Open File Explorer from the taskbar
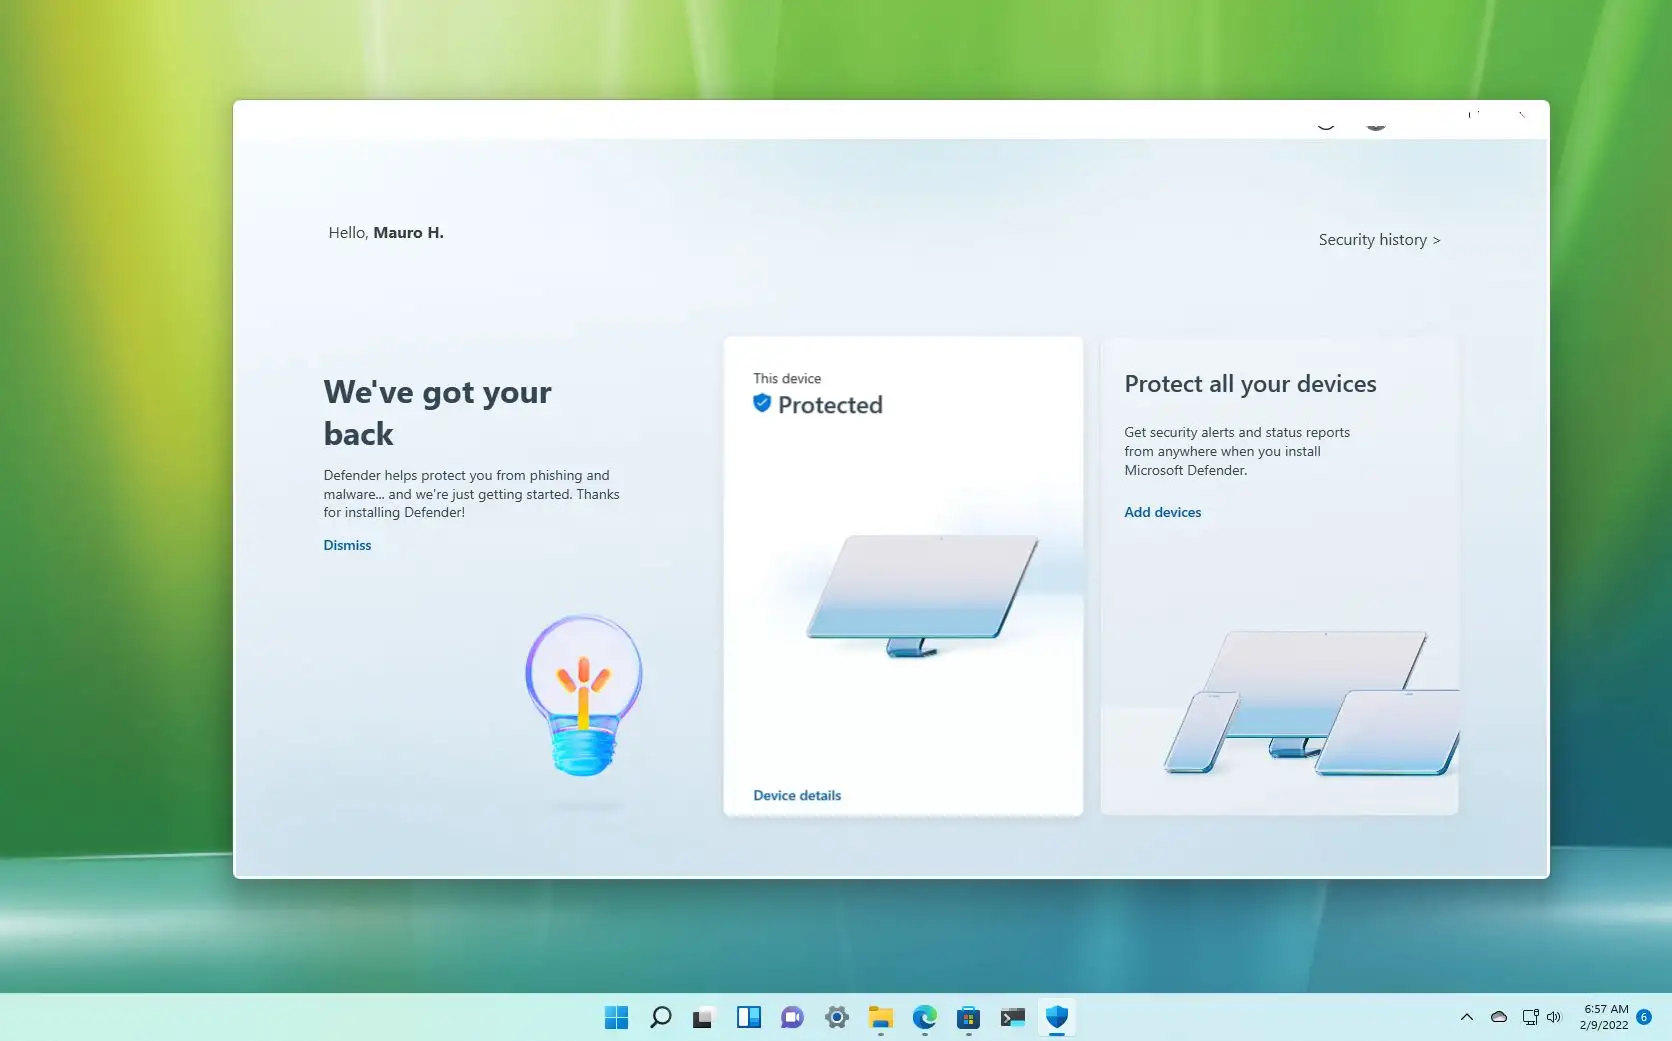The image size is (1672, 1041). pyautogui.click(x=880, y=1018)
